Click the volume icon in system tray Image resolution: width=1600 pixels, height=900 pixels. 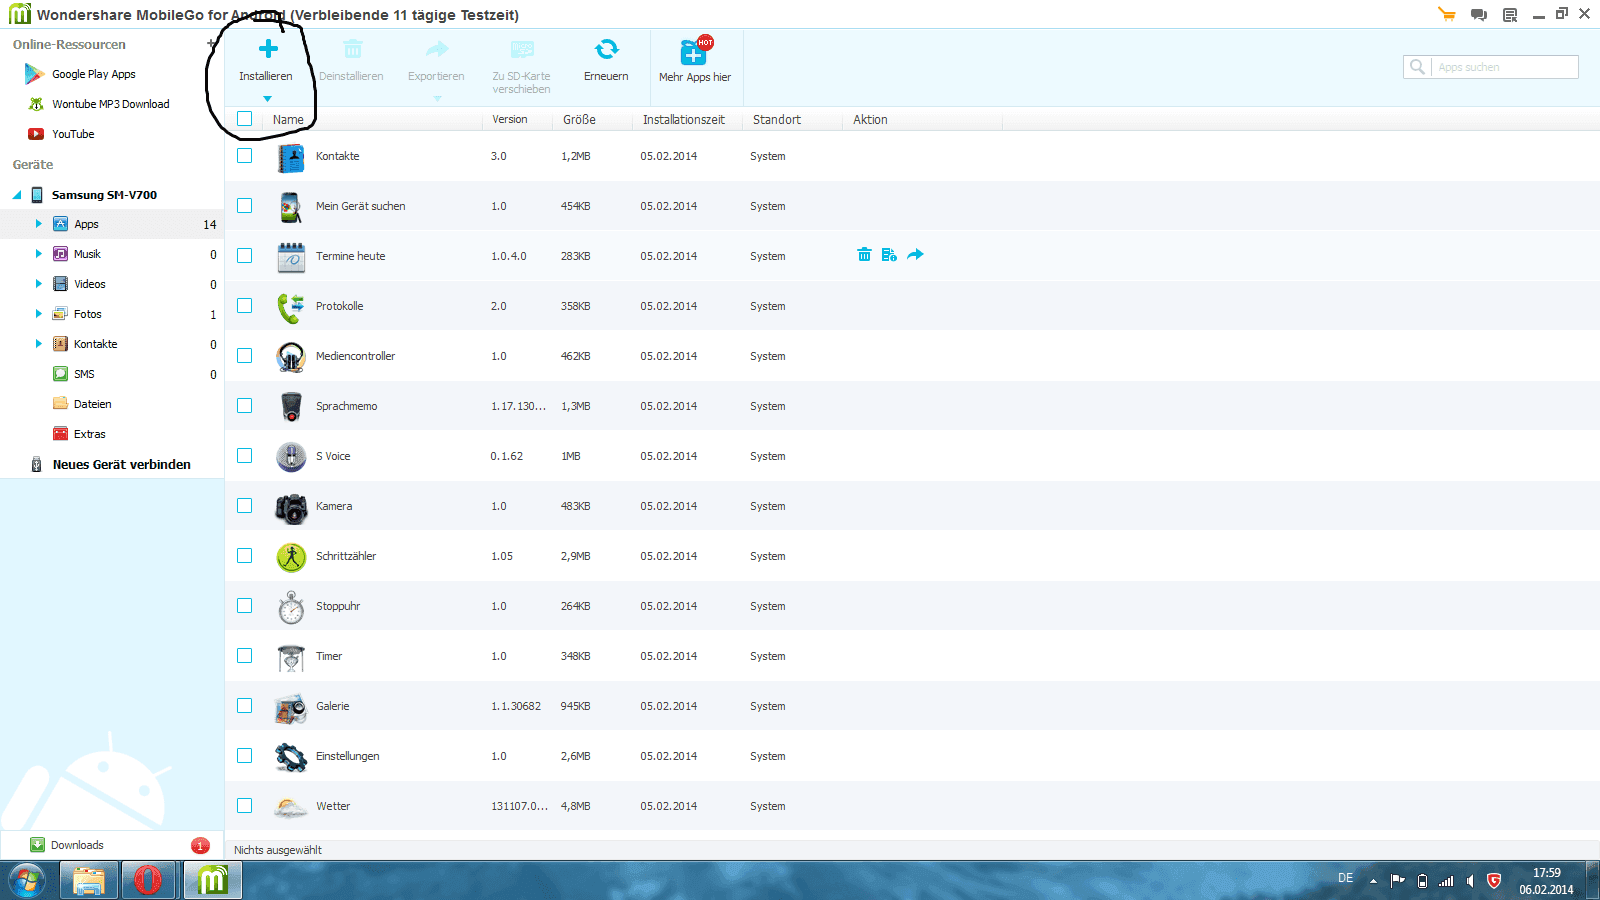pos(1470,881)
